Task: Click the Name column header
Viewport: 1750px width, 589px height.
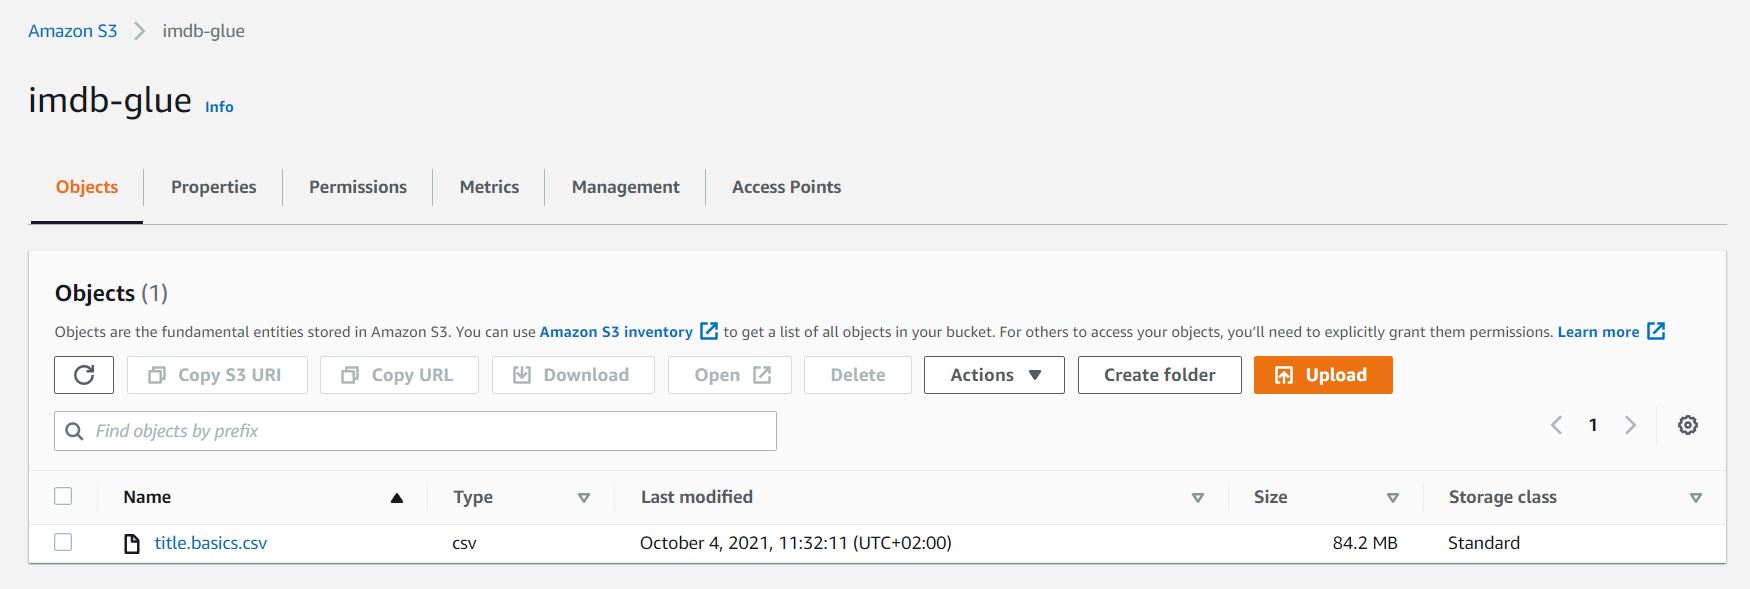Action: click(147, 497)
